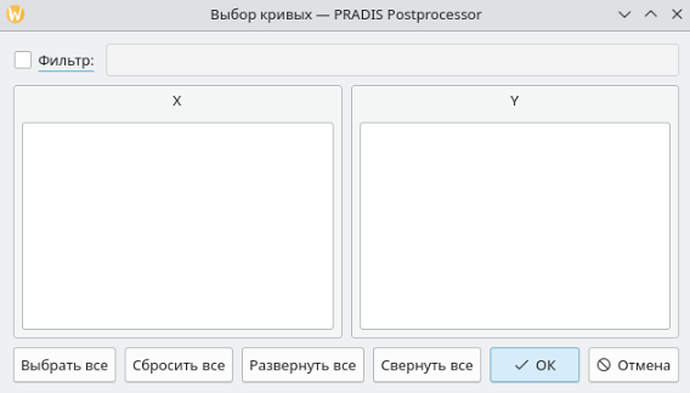This screenshot has height=393, width=690.
Task: Click the PRADIS app icon in title bar
Action: (15, 14)
